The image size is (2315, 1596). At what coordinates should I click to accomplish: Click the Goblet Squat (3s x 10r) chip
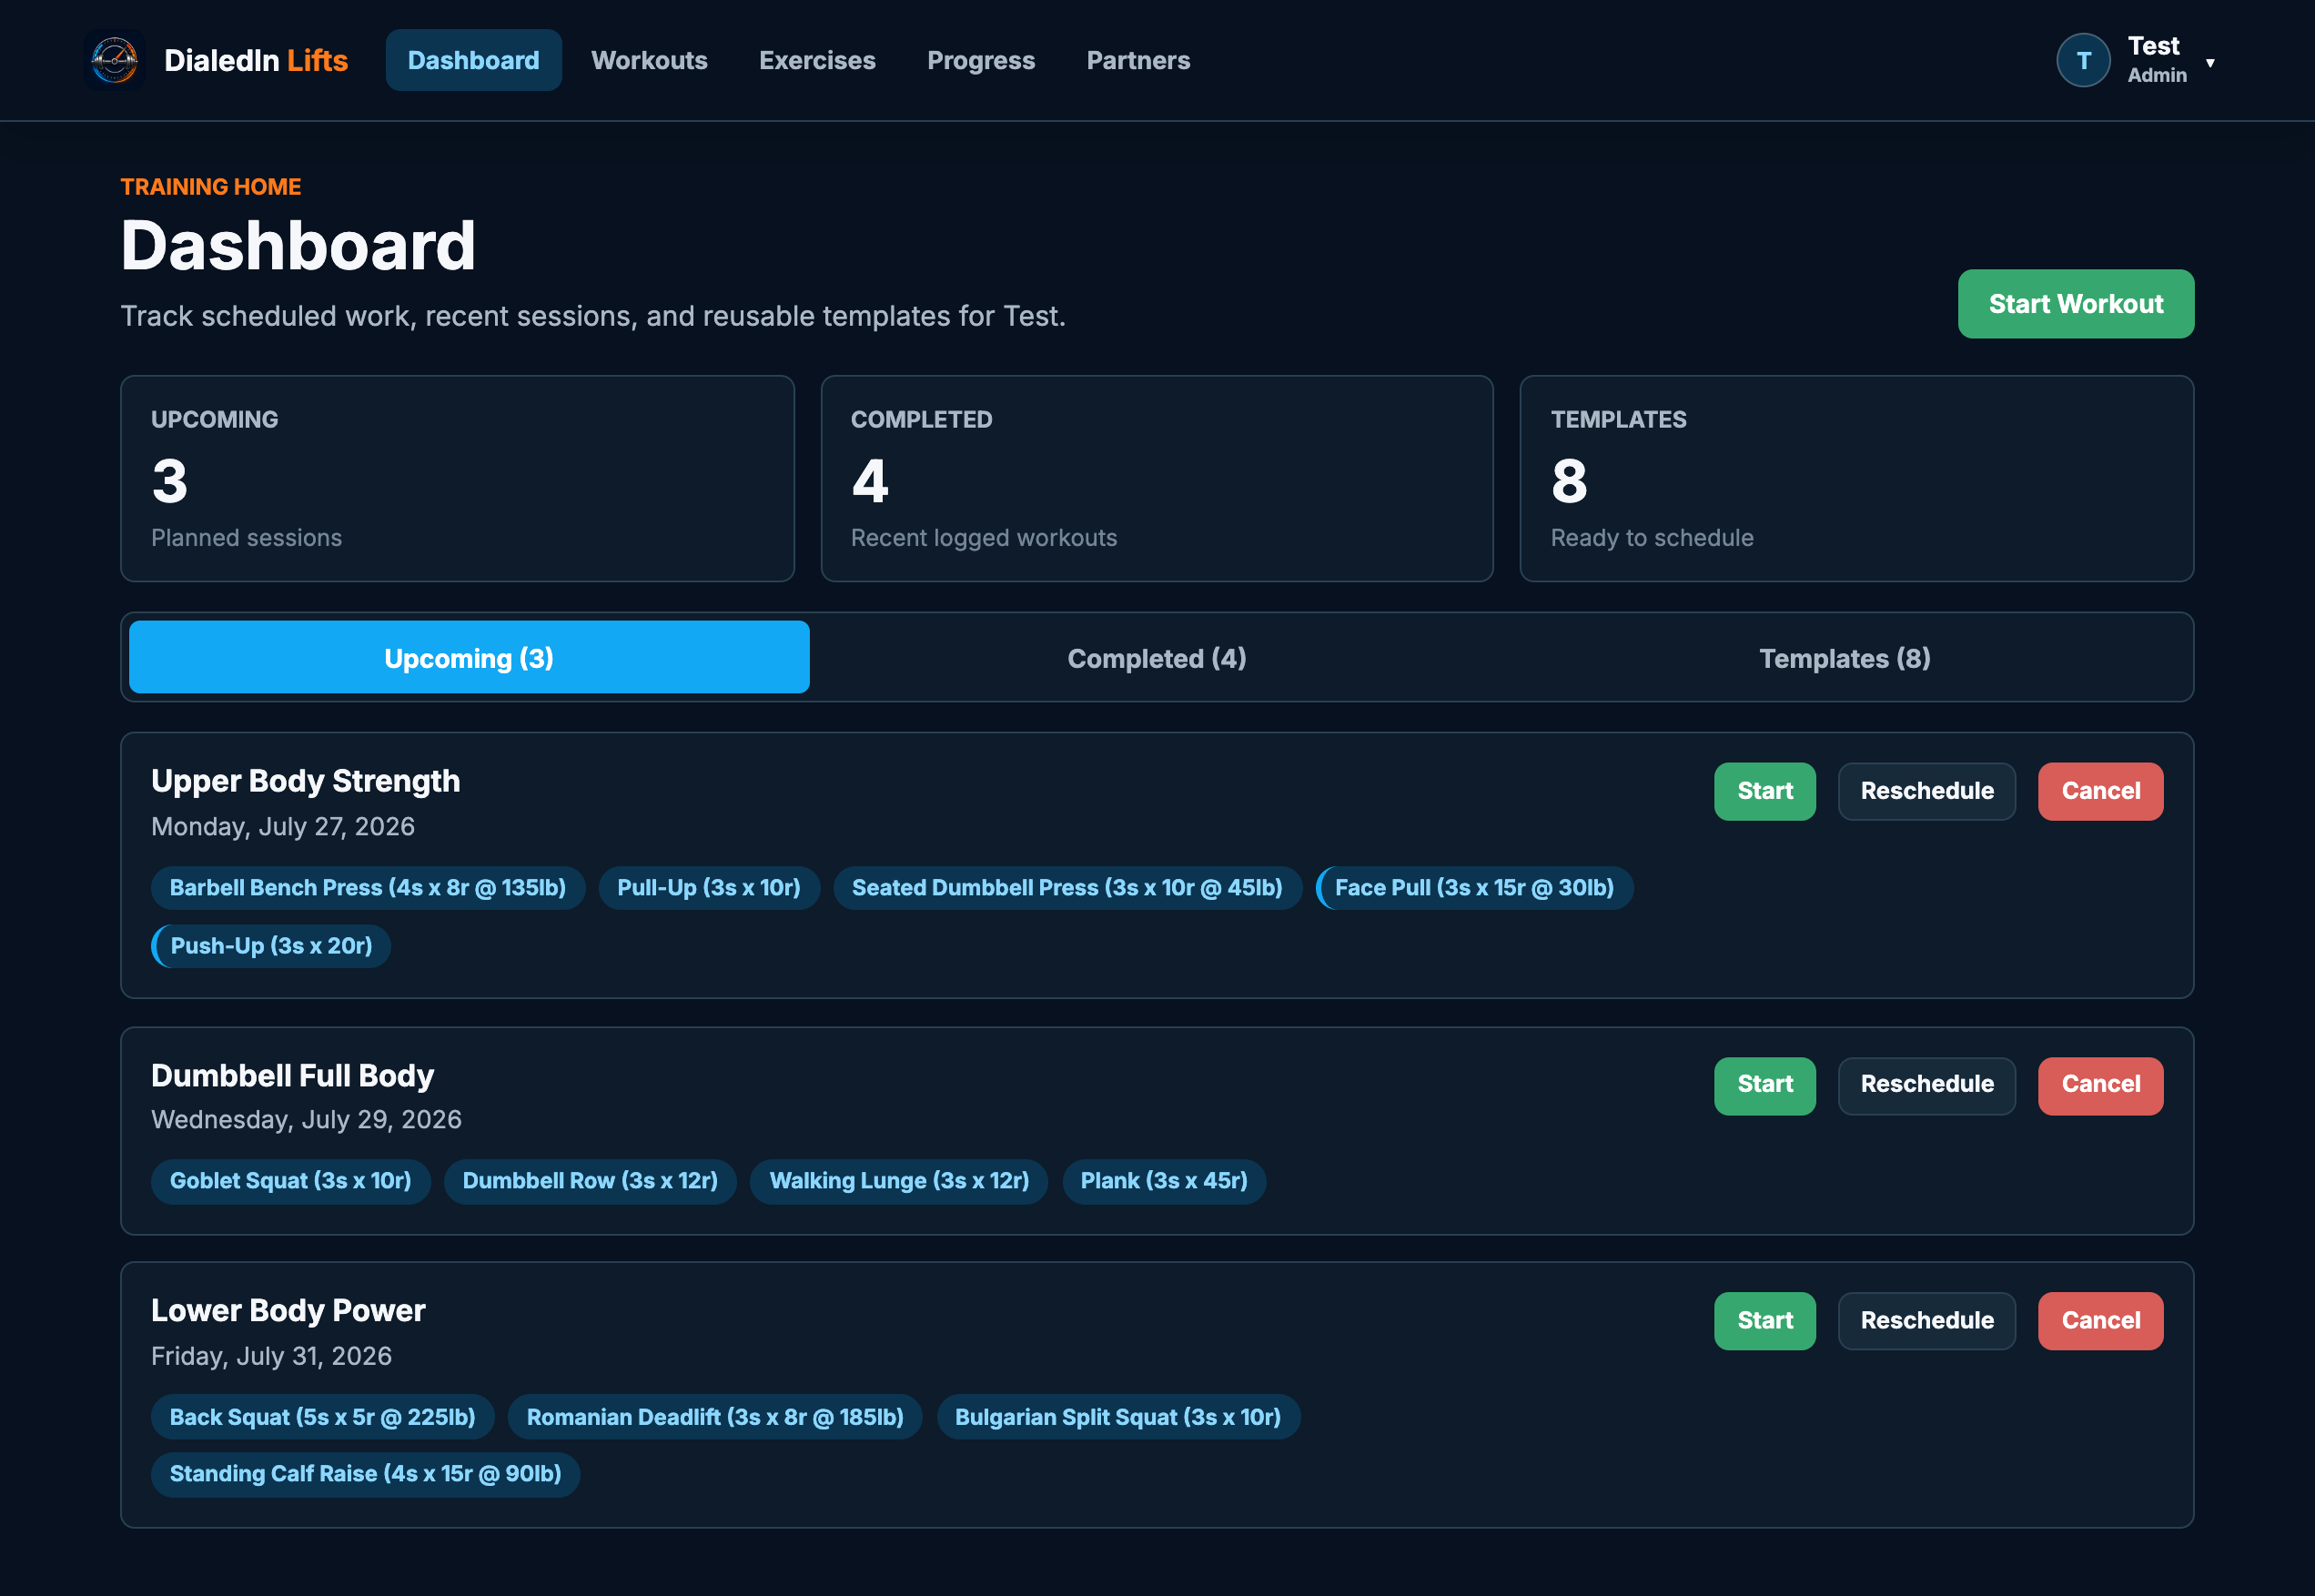click(291, 1181)
